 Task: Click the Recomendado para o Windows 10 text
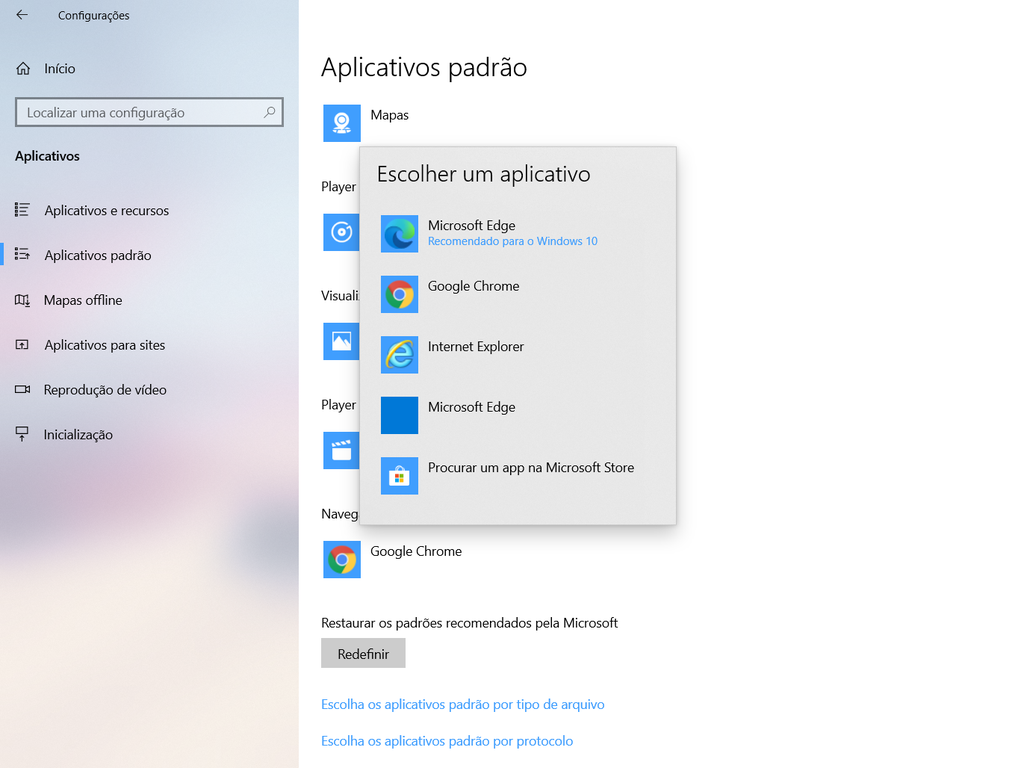513,241
